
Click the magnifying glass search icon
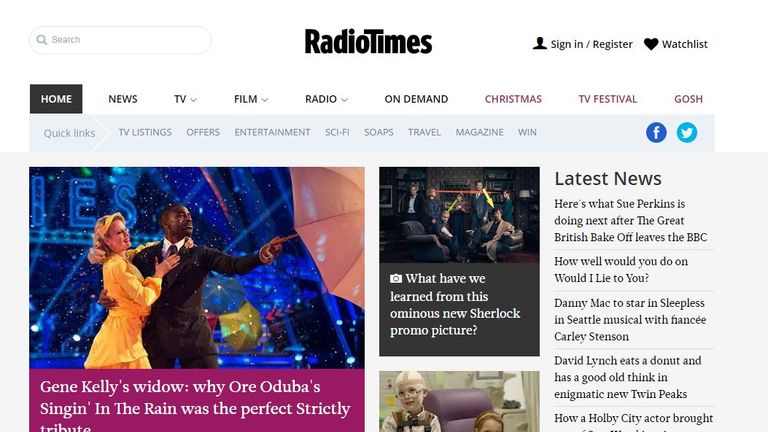(x=42, y=40)
